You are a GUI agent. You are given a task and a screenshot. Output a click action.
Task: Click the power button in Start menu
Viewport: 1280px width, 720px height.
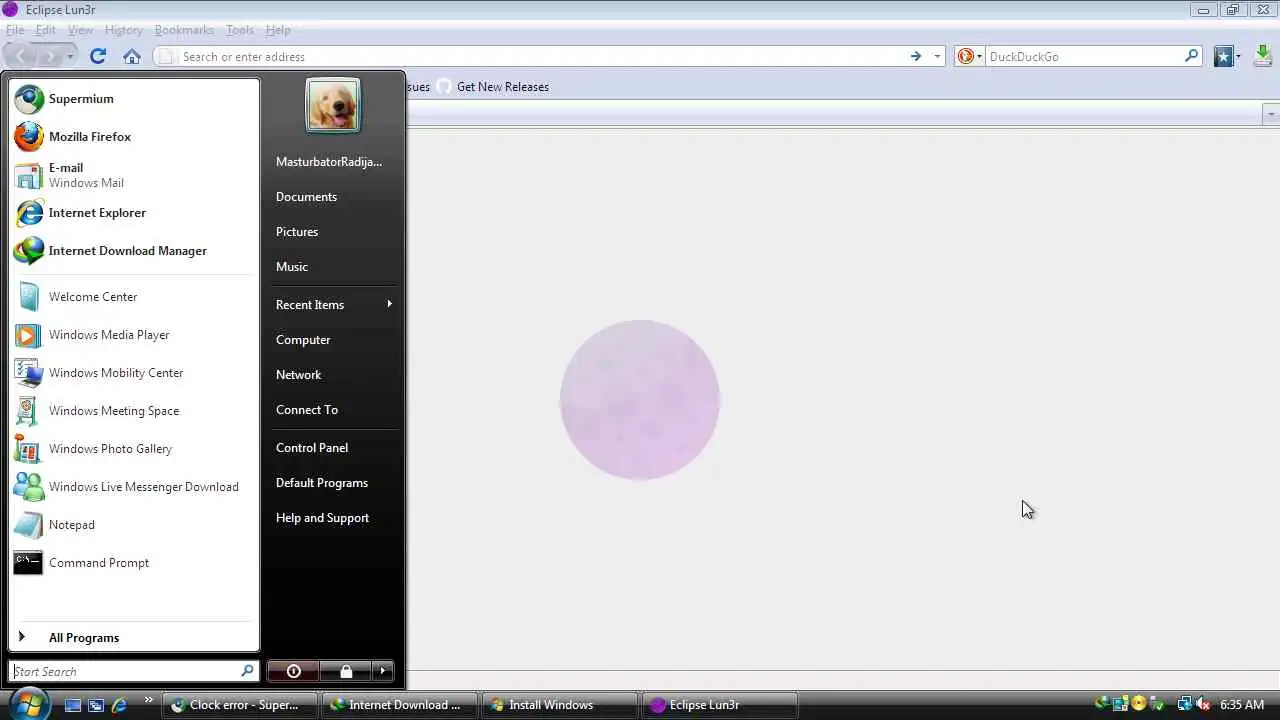coord(293,671)
